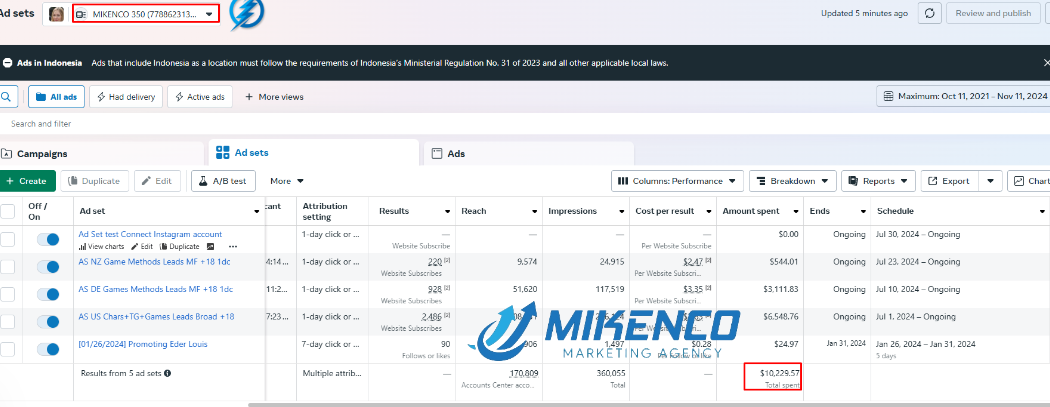
Task: Open the Reach column header dropdown arrow
Action: (x=534, y=212)
